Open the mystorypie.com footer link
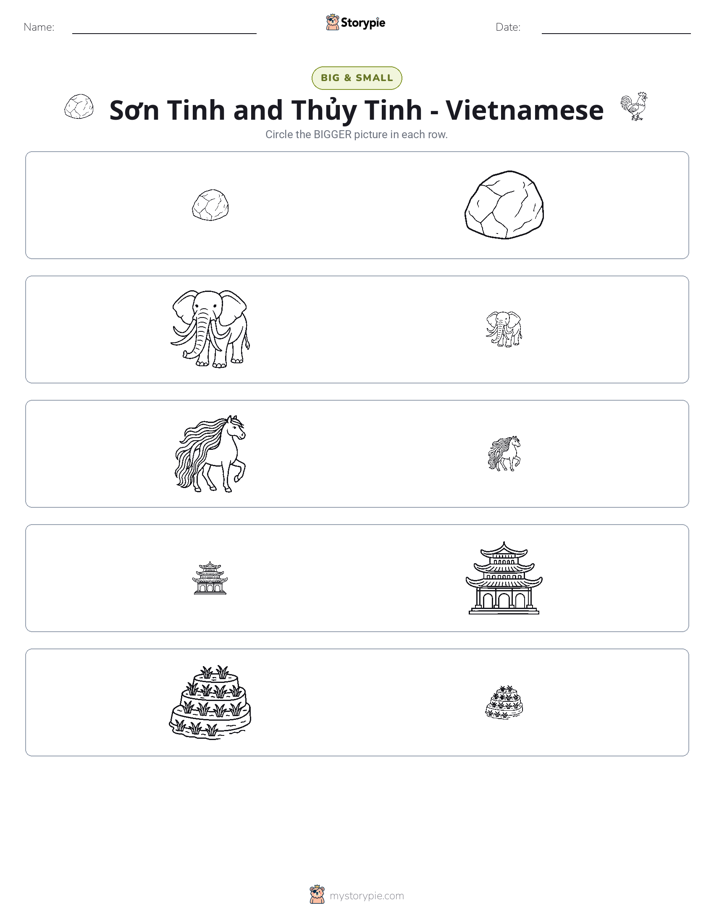The width and height of the screenshot is (714, 924). pyautogui.click(x=366, y=896)
